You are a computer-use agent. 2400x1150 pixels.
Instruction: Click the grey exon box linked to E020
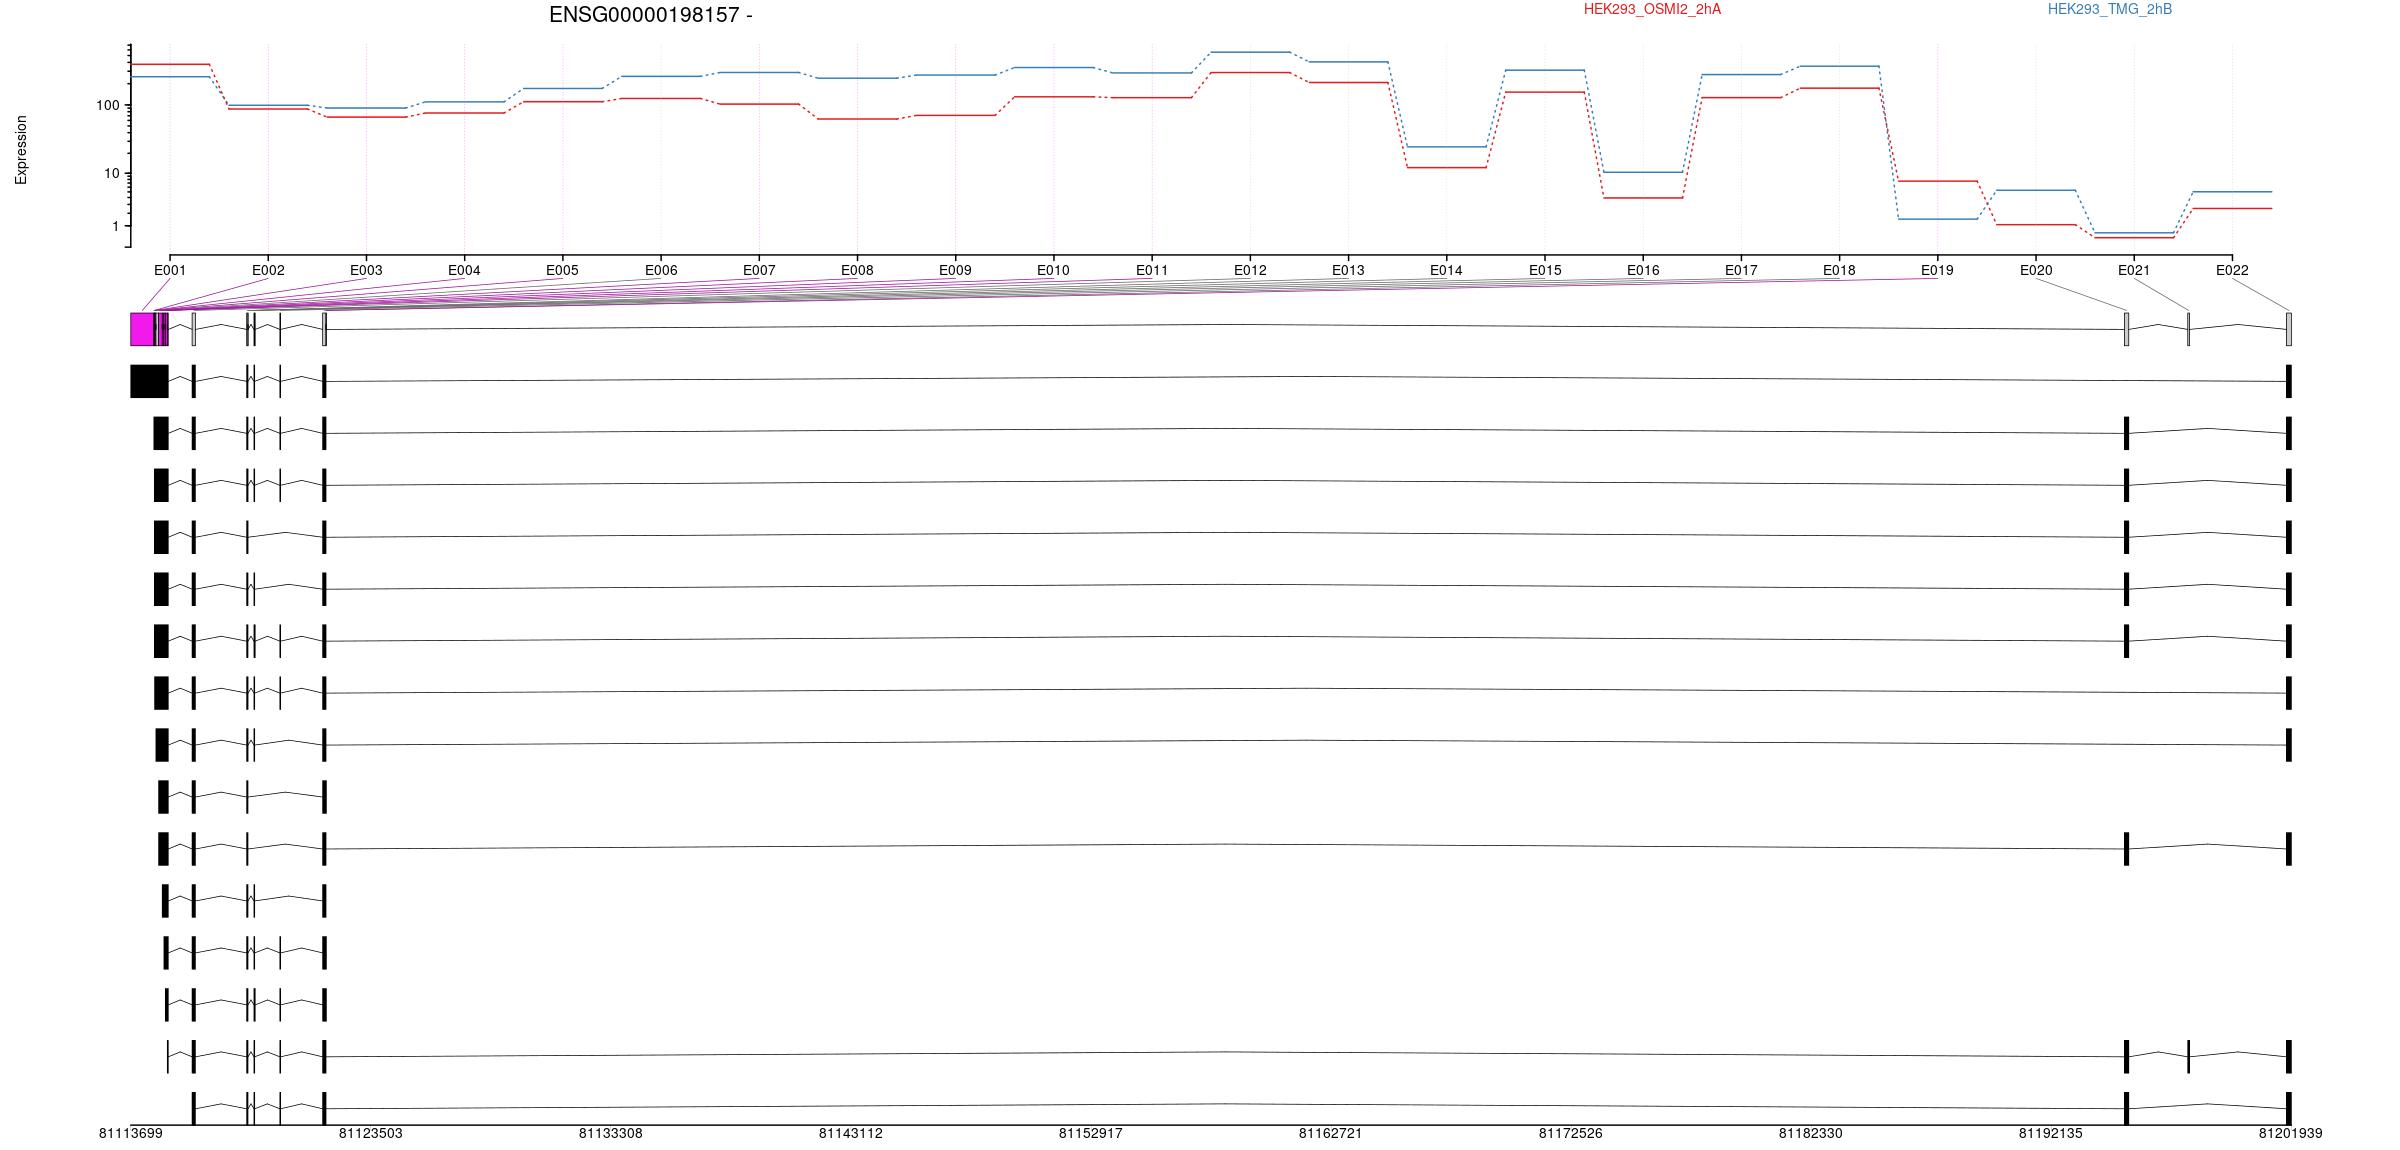pyautogui.click(x=2127, y=329)
